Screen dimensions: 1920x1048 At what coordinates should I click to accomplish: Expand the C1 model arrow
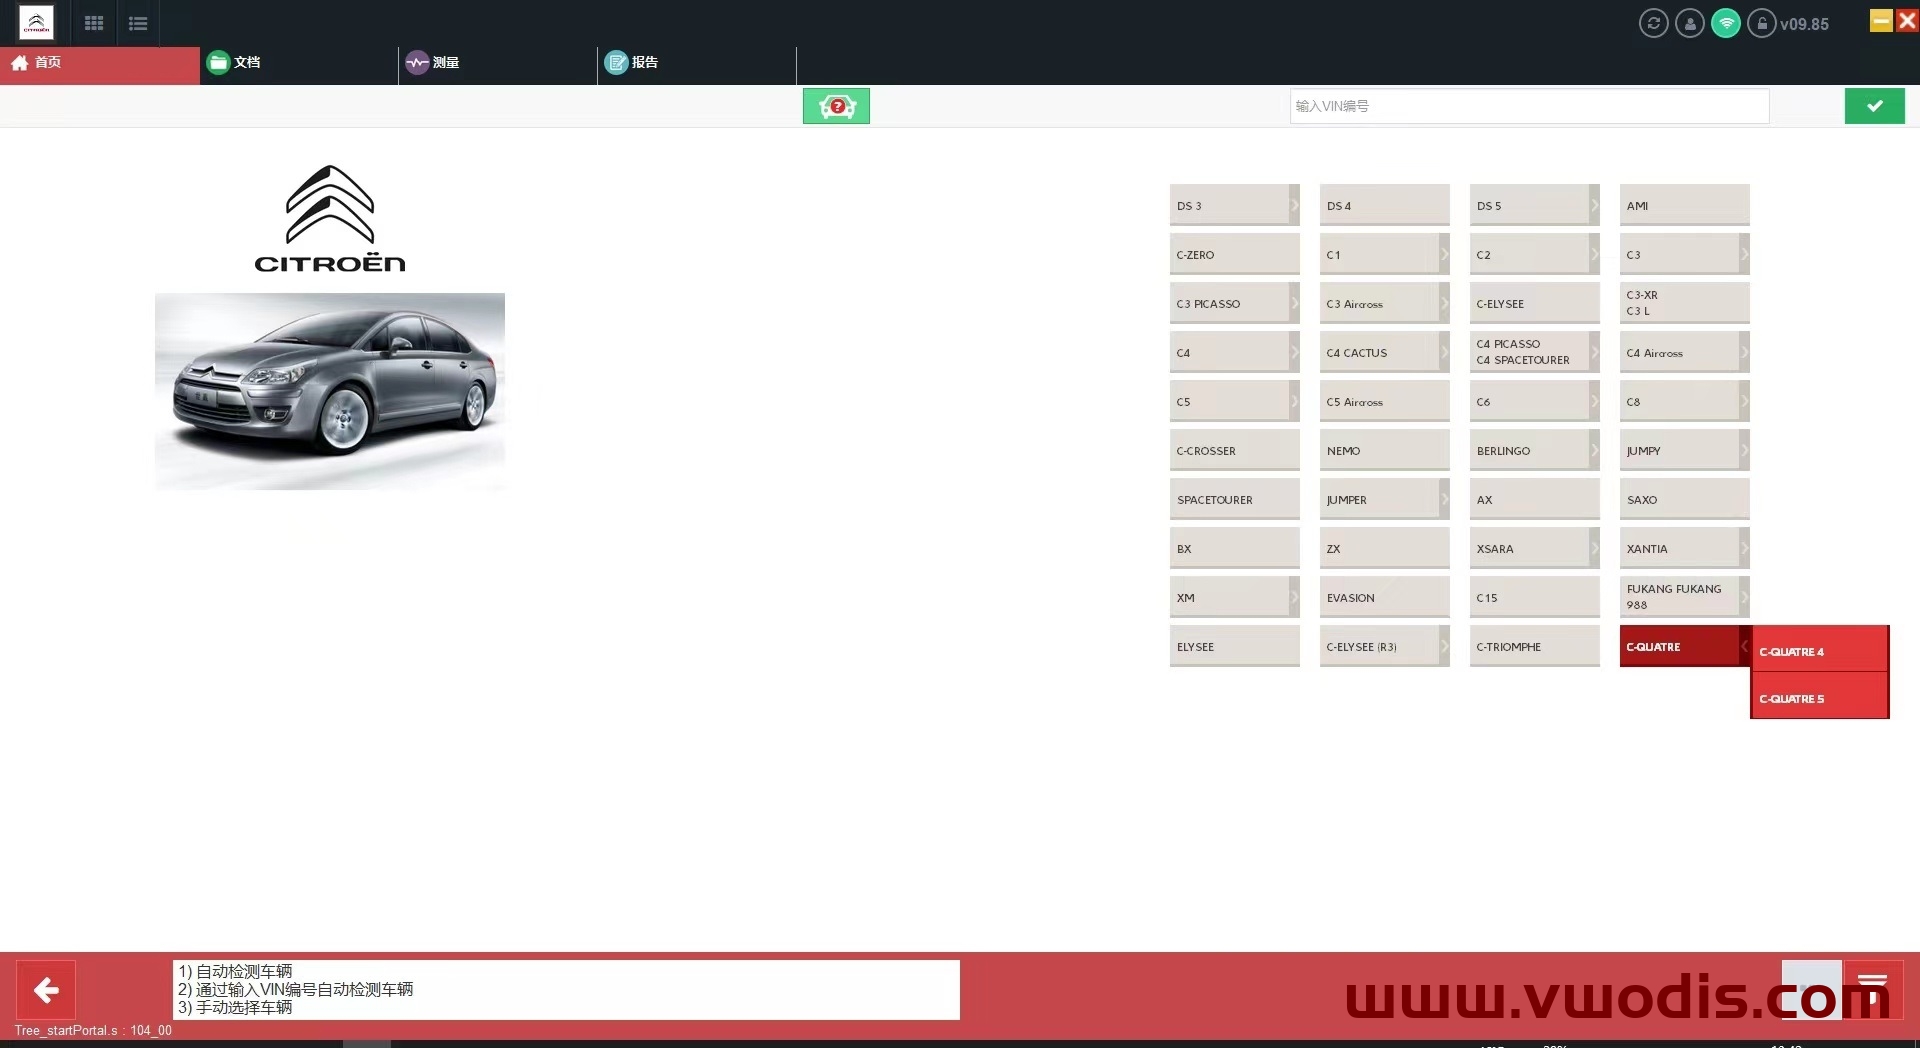click(1444, 254)
